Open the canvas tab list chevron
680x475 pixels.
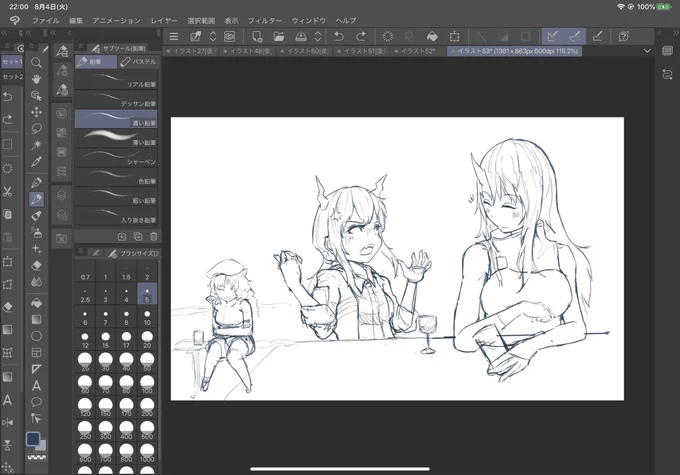click(647, 51)
